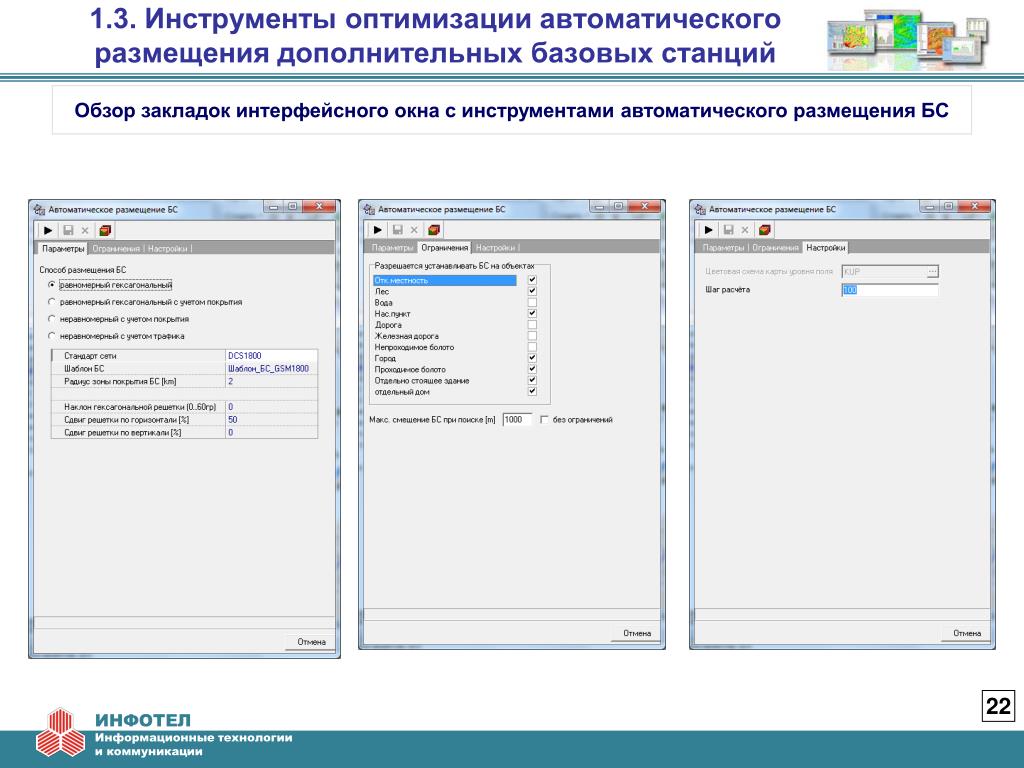Click slide number box 22
The height and width of the screenshot is (768, 1024).
(998, 706)
